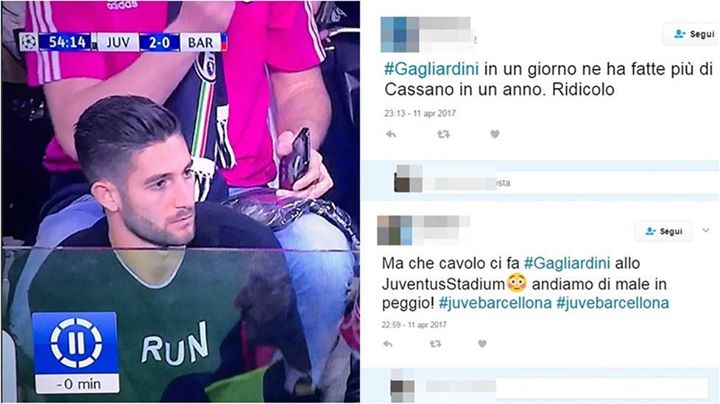Like the Cassano tweet
Image resolution: width=720 pixels, height=404 pixels.
[495, 134]
